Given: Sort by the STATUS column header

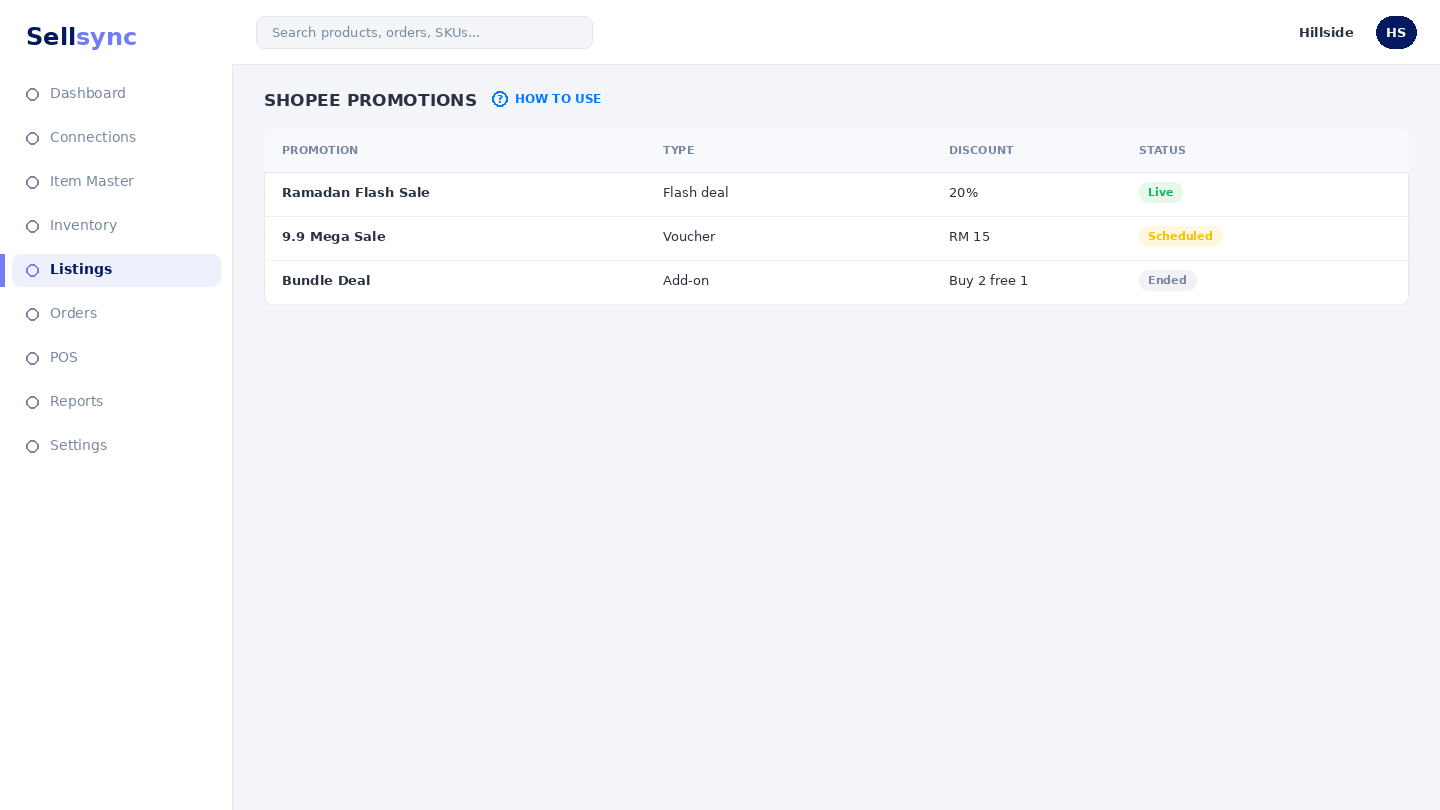Looking at the screenshot, I should click(1162, 150).
